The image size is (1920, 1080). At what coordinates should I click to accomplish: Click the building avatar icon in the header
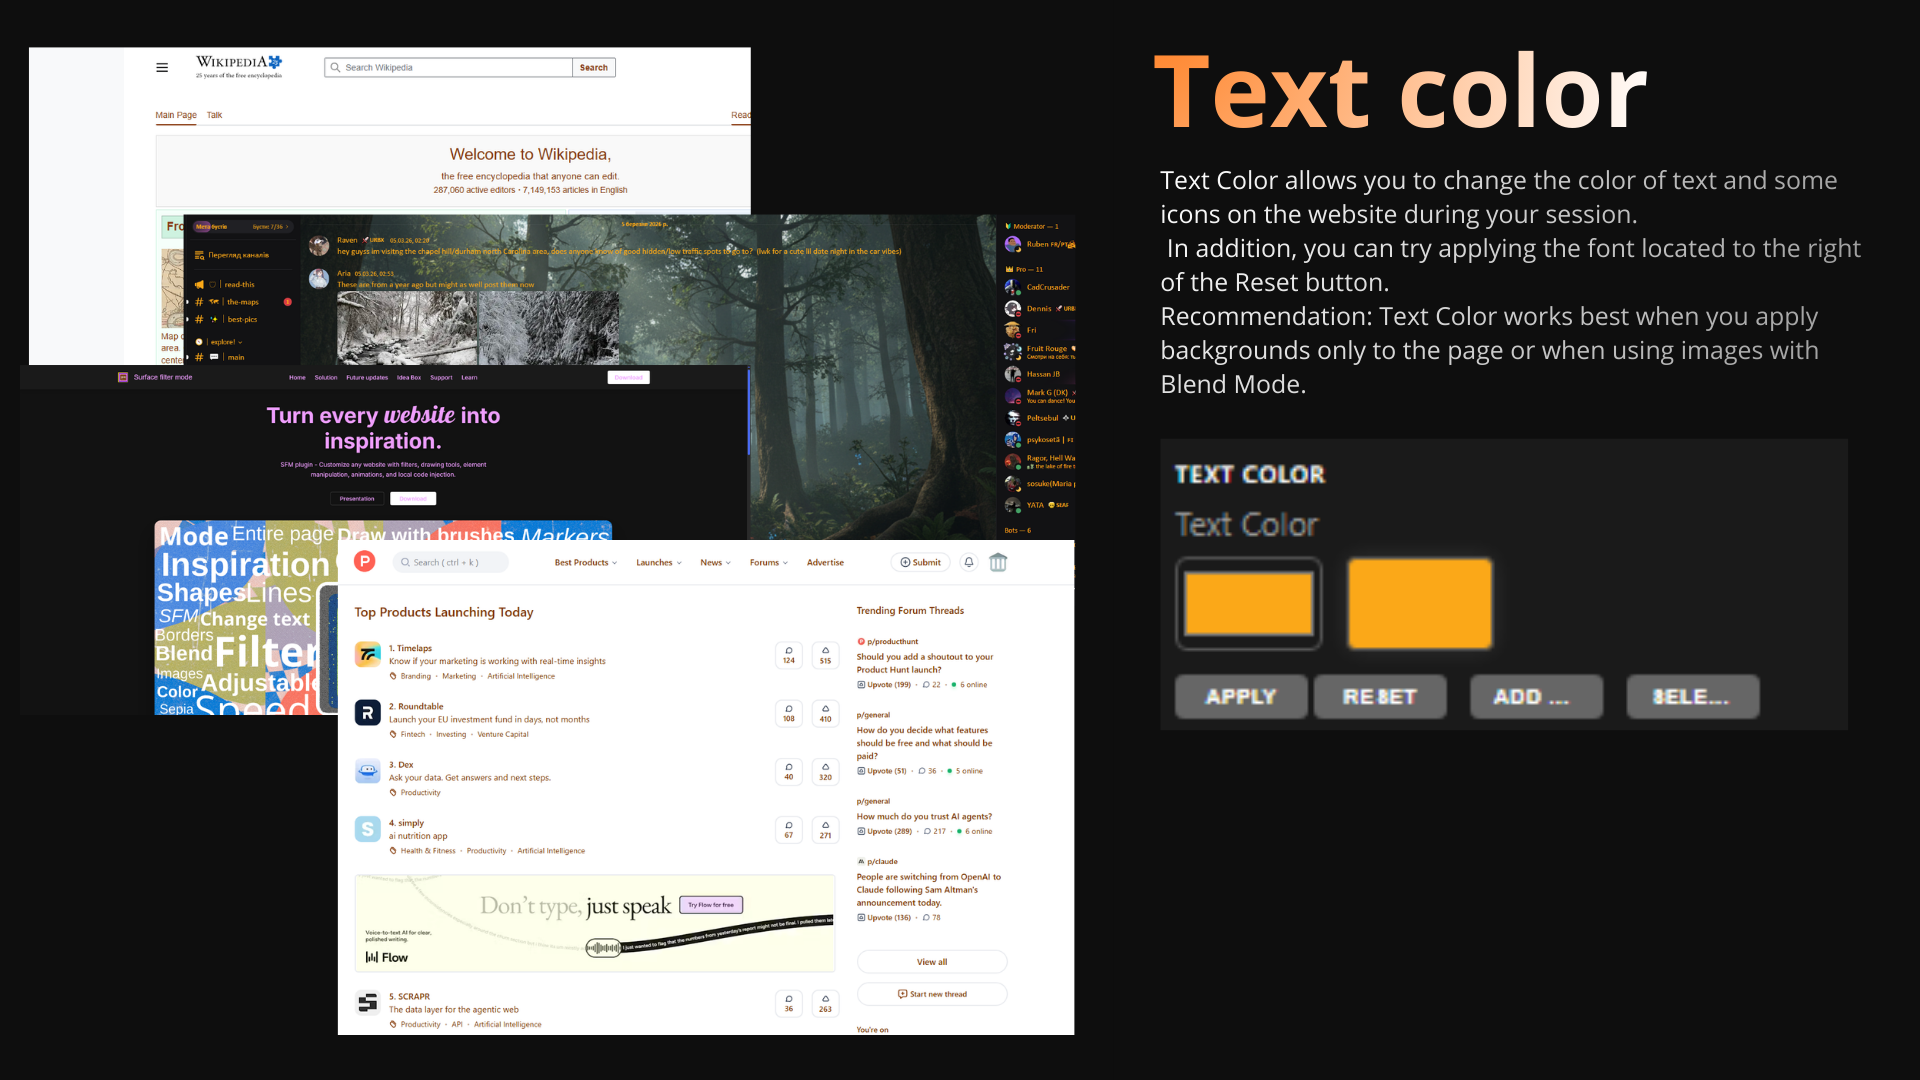(x=998, y=562)
